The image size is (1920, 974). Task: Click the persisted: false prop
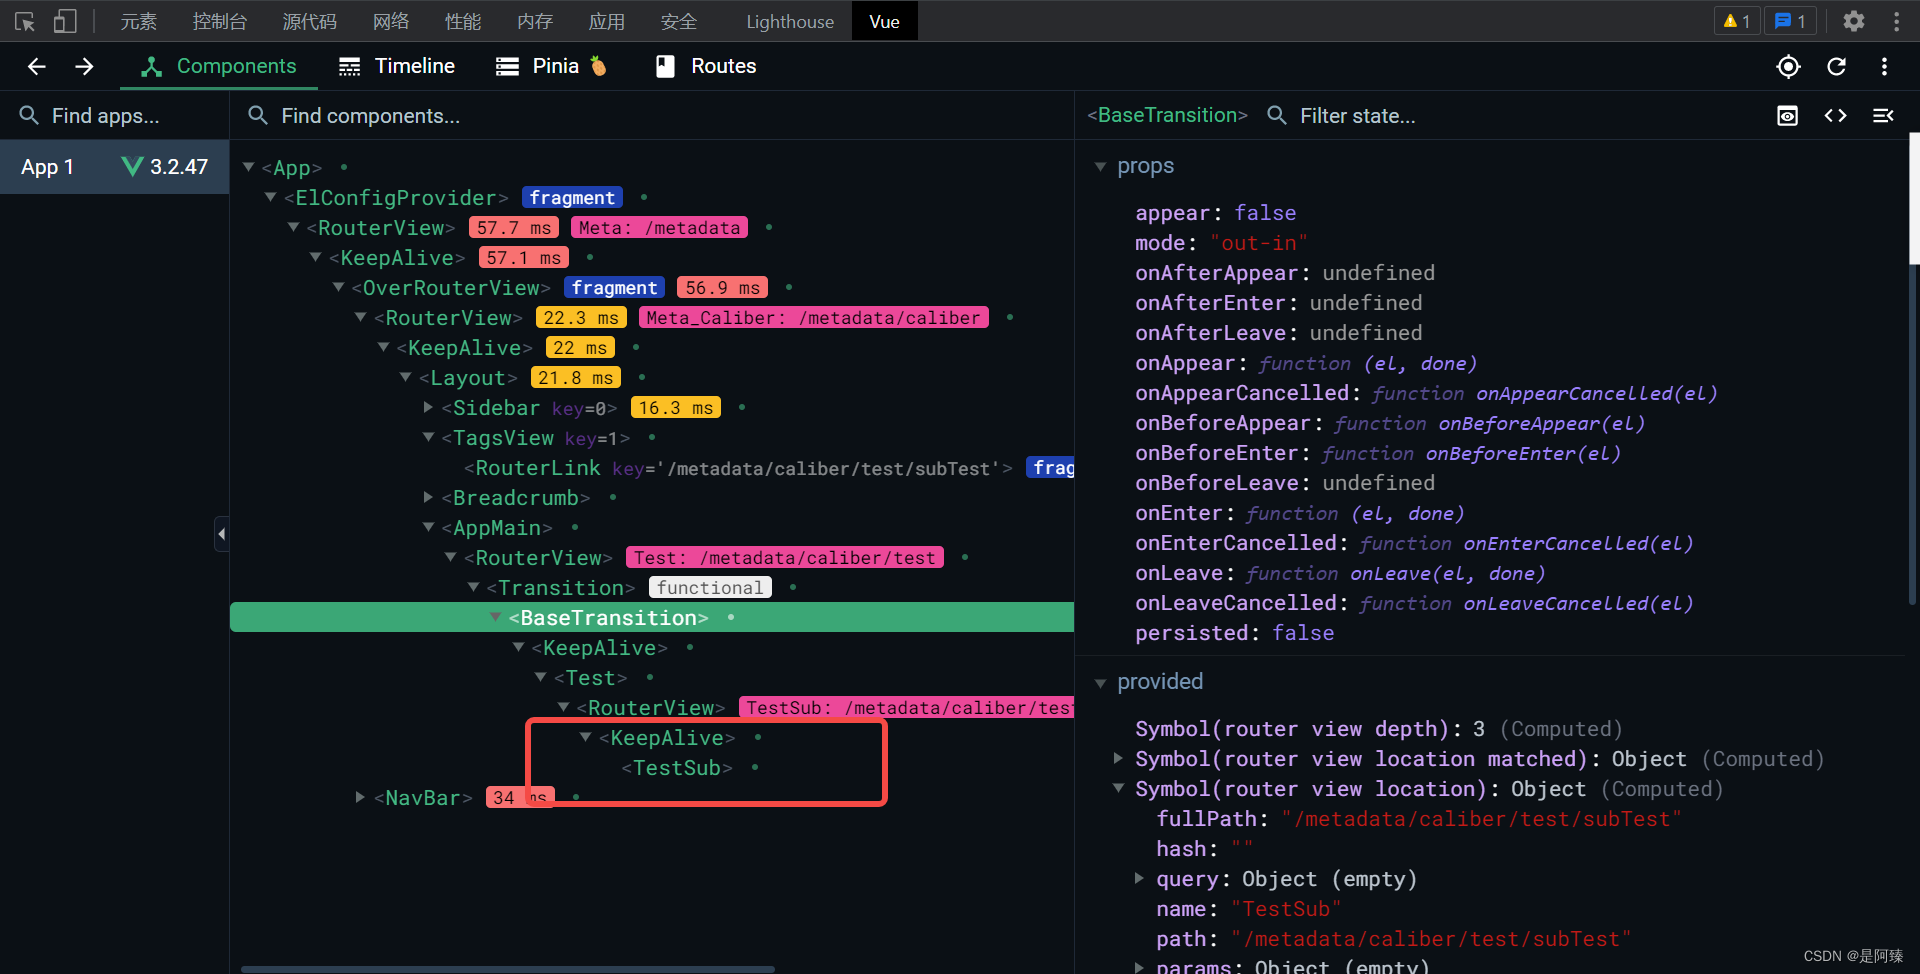point(1234,633)
